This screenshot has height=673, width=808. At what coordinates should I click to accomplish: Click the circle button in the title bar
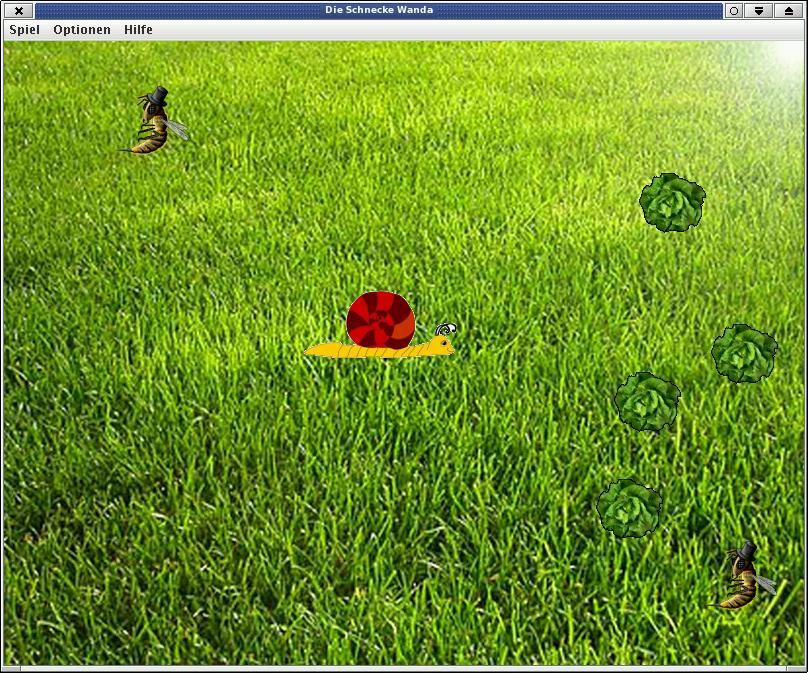[x=734, y=10]
